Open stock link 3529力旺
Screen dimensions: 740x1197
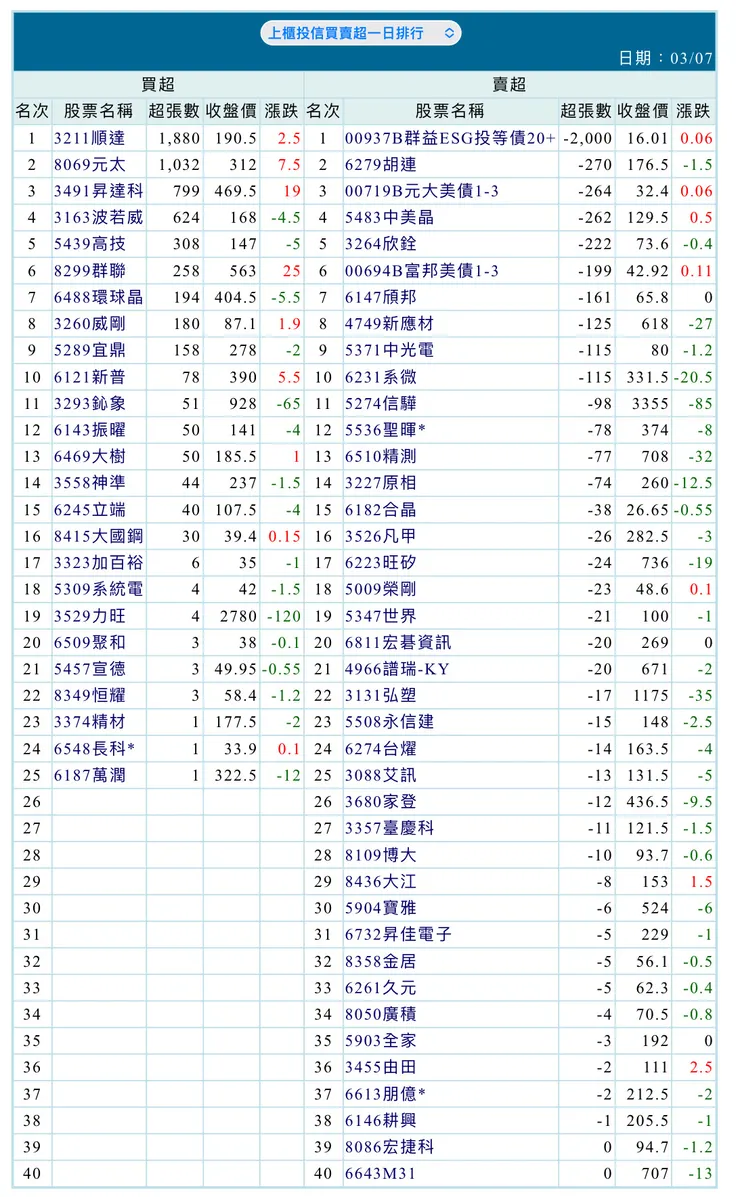tap(89, 616)
